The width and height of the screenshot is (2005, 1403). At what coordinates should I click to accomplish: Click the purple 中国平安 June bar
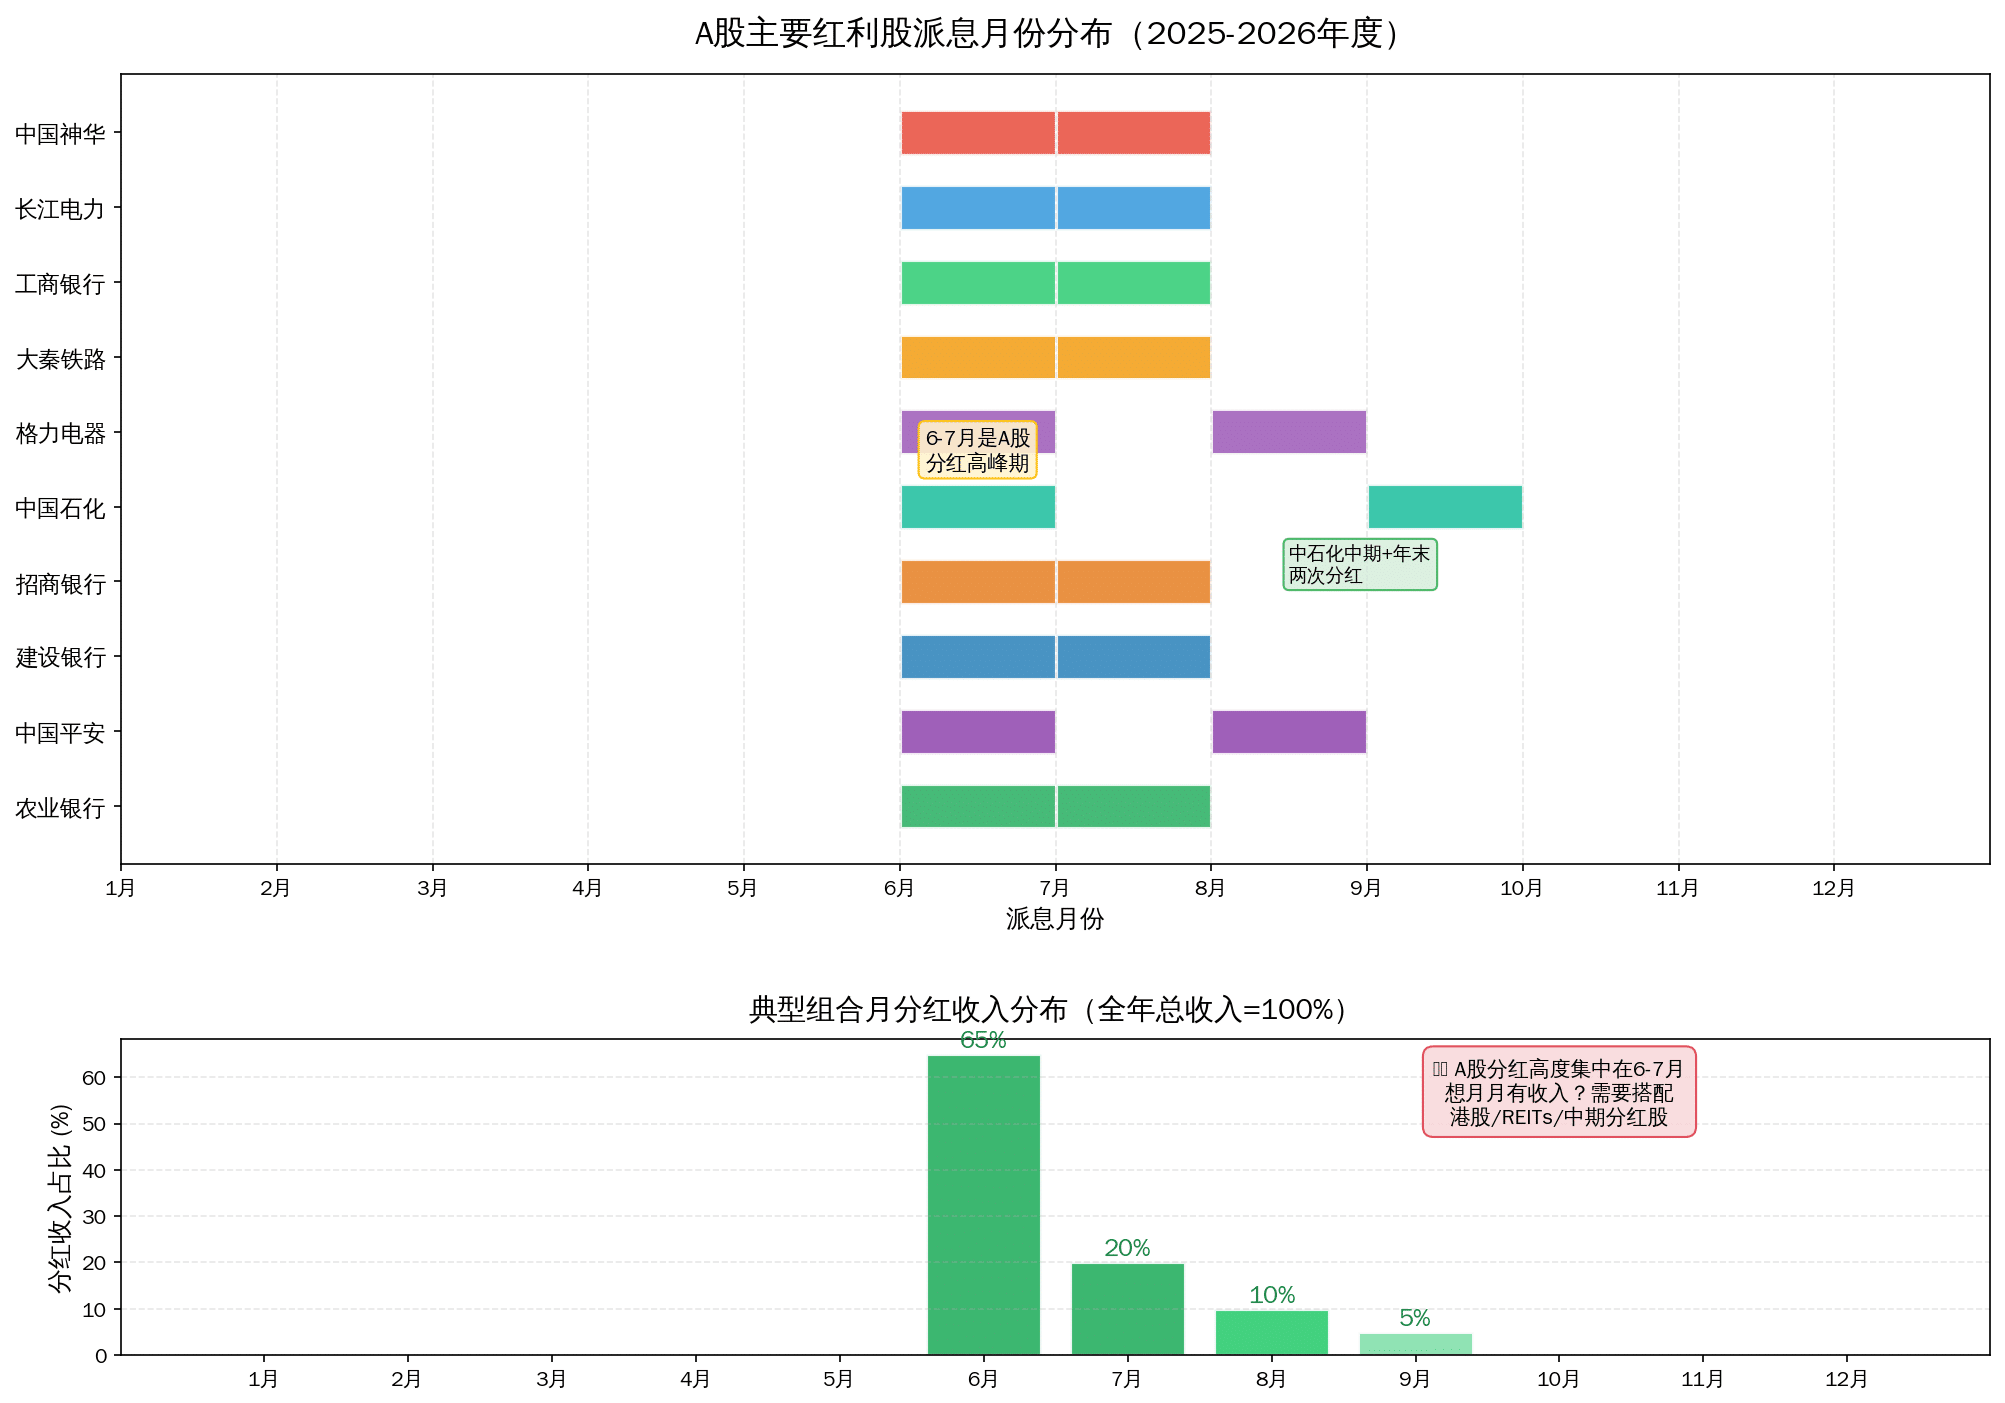click(x=978, y=732)
